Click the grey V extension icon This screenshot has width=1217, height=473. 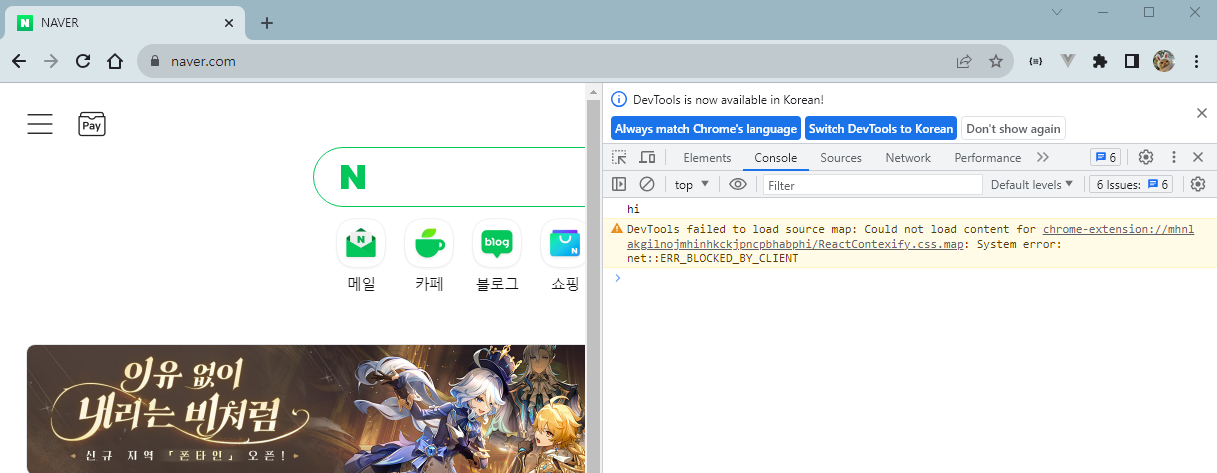point(1068,61)
